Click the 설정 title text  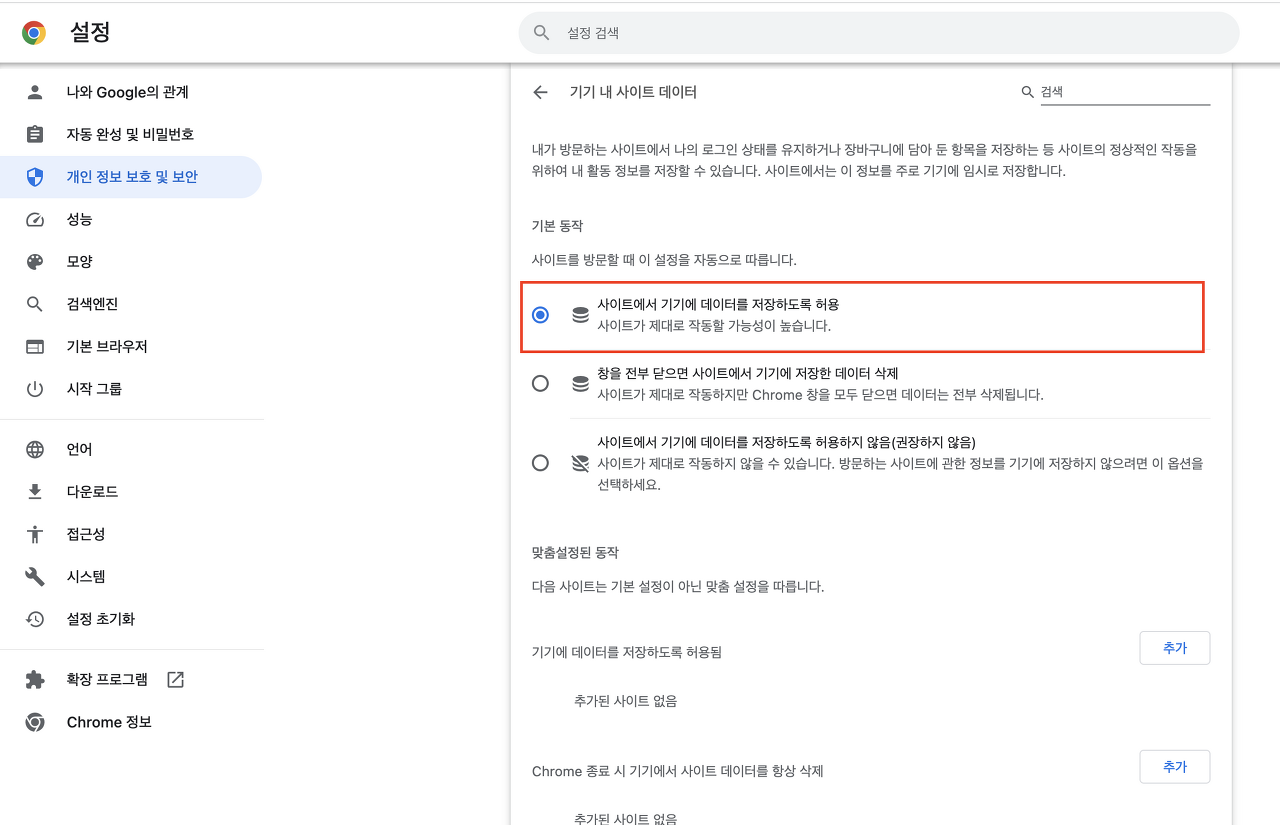pos(90,33)
